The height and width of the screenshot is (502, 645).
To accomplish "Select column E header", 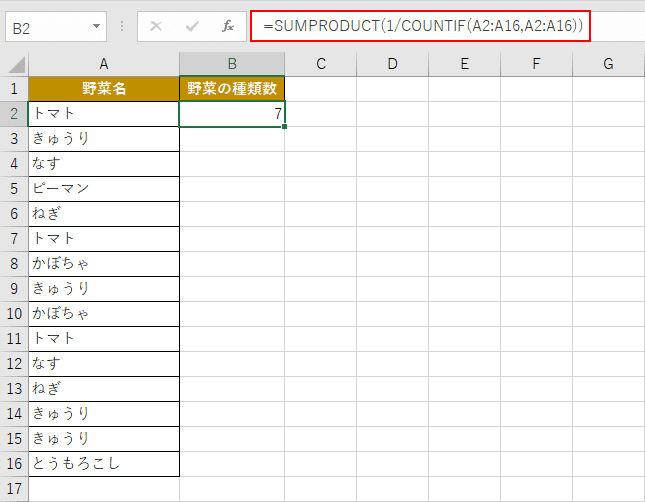I will pyautogui.click(x=464, y=64).
